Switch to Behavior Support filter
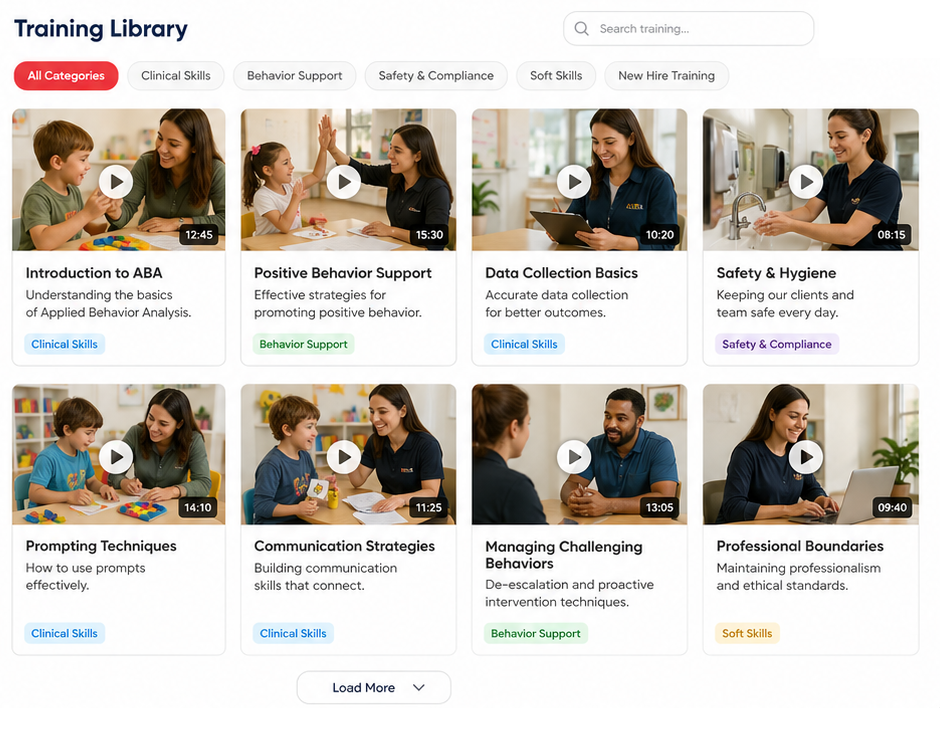Screen dimensions: 940x732 point(294,76)
